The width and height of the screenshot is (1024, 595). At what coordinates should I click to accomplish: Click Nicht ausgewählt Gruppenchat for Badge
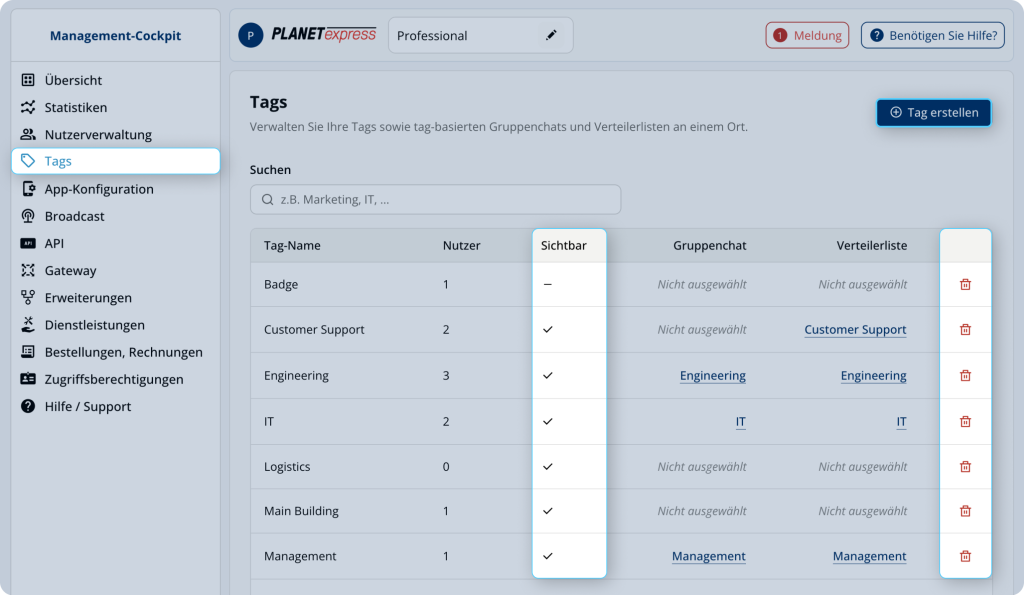[702, 284]
